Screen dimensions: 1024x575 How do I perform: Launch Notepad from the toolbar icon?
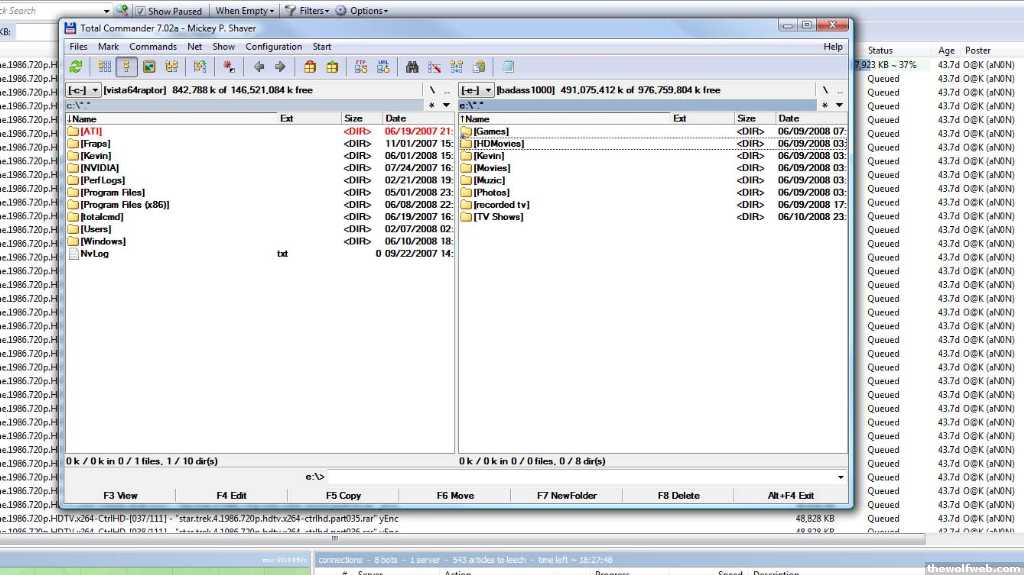click(x=508, y=67)
